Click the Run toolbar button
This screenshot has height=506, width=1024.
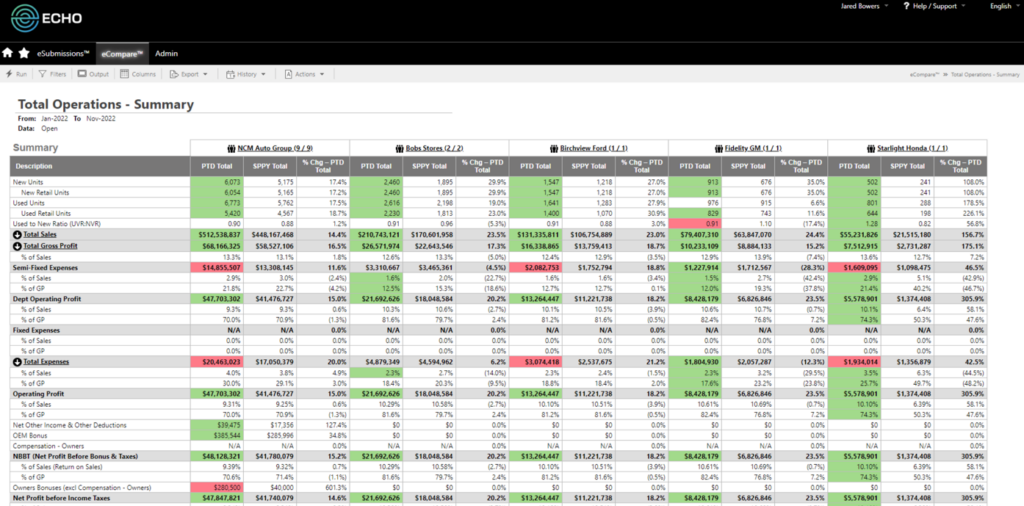pos(16,74)
